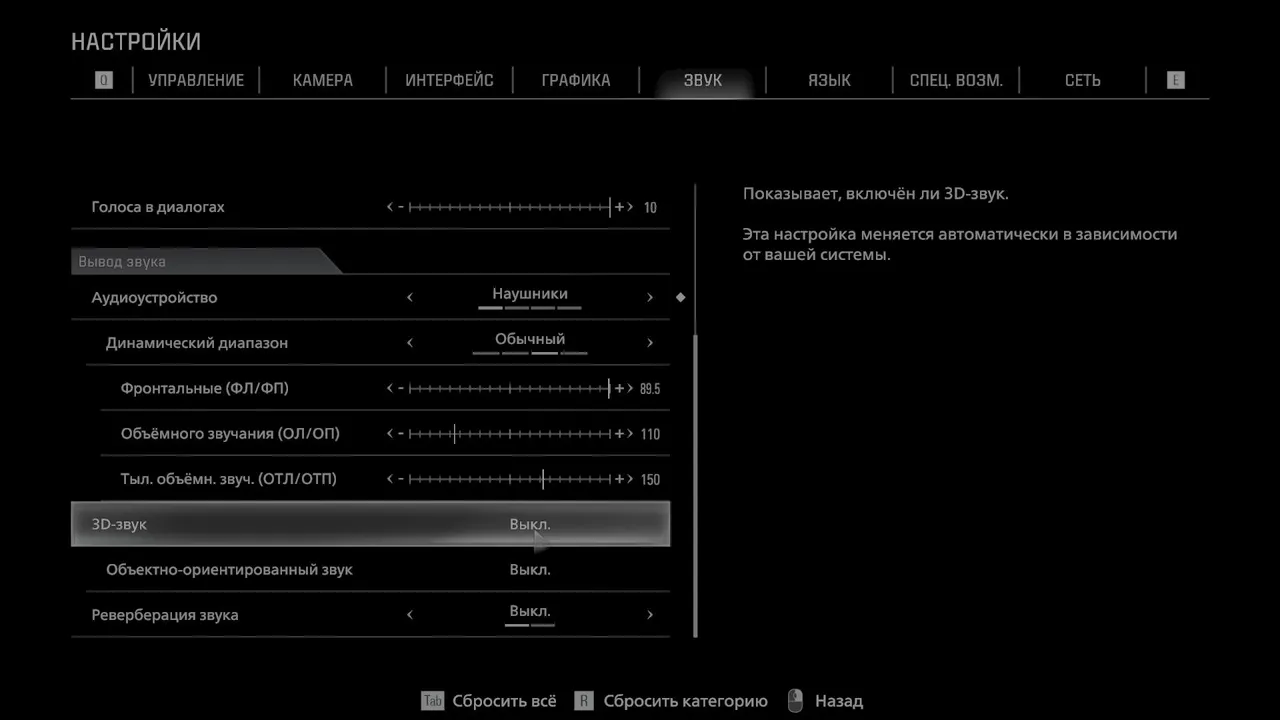Viewport: 1280px width, 720px height.
Task: Click the Голоса в диалогах slider track
Action: tap(510, 207)
